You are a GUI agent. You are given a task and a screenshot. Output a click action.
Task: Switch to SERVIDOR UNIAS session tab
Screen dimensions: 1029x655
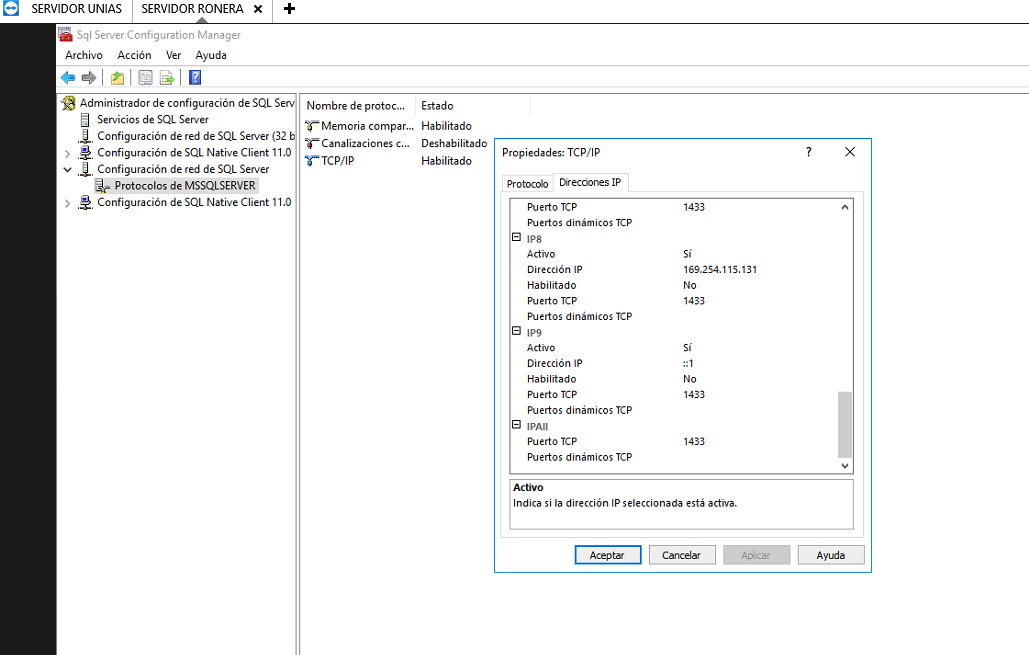[x=76, y=9]
